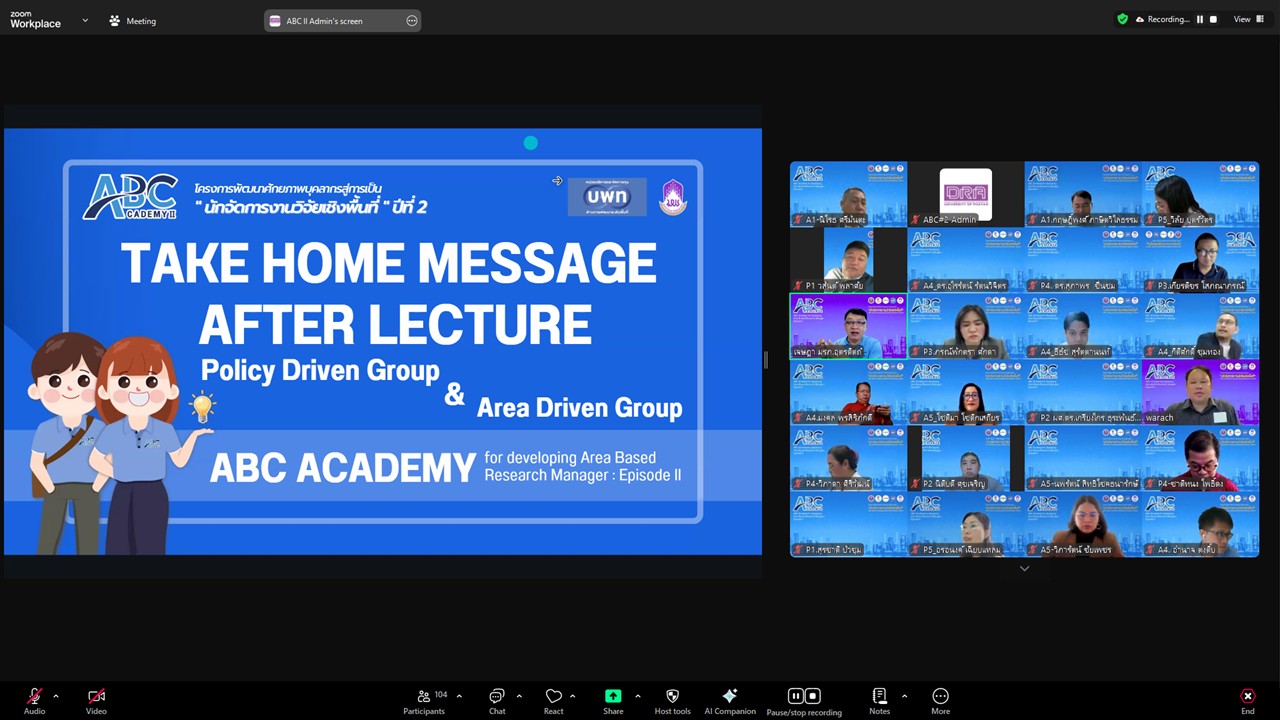Click the green encryption shield icon
The width and height of the screenshot is (1280, 720).
[1122, 19]
